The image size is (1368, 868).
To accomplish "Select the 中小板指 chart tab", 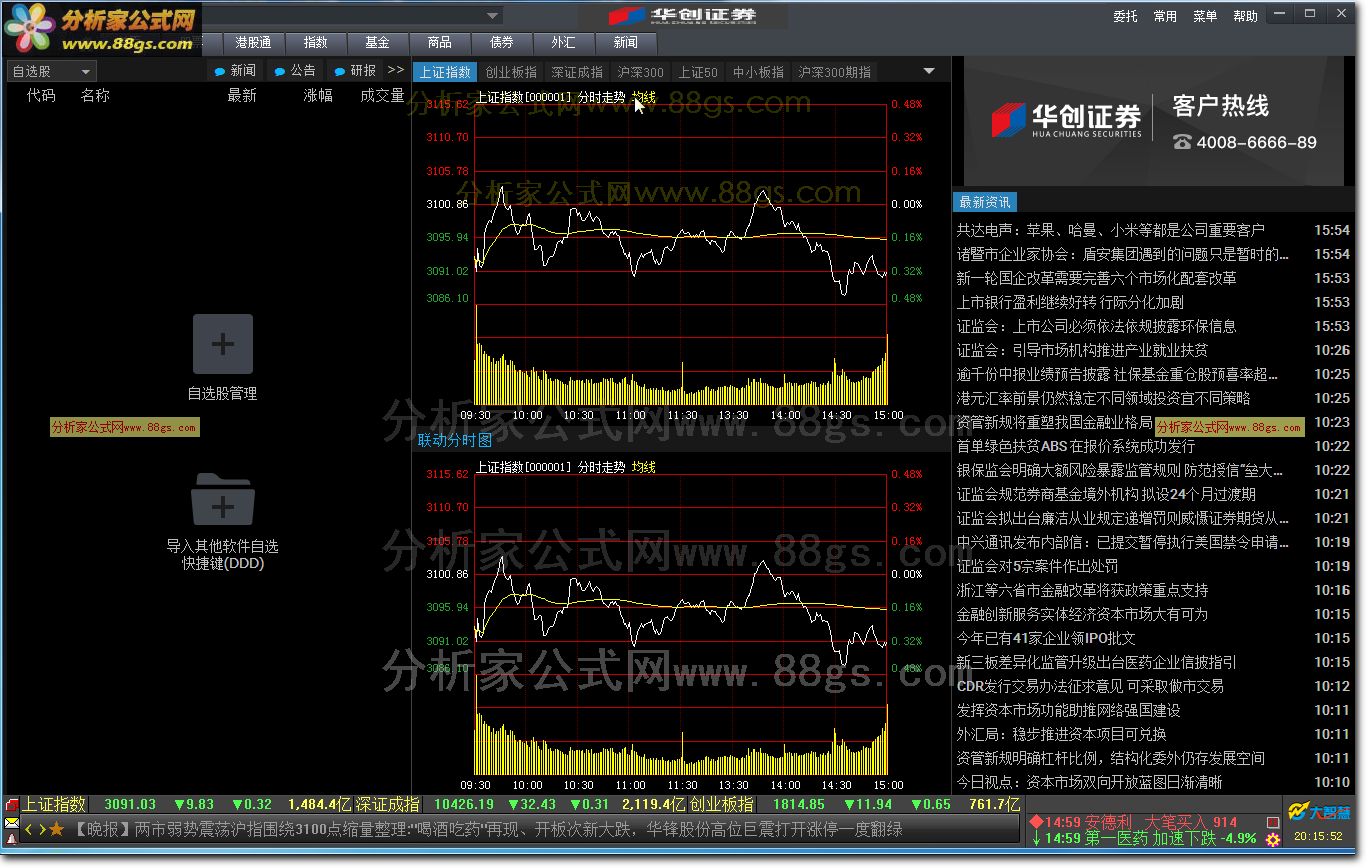I will pos(758,72).
